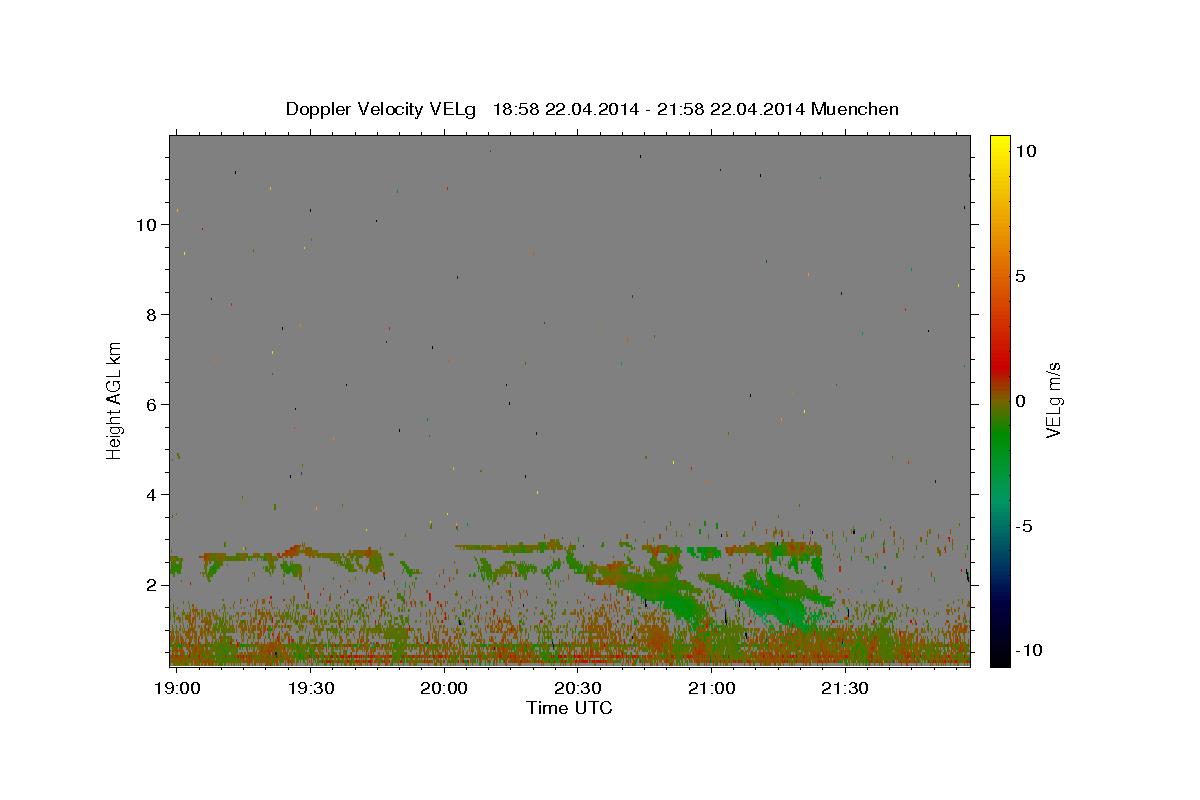Viewport: 1200px width, 800px height.
Task: Click the yellow top of the color bar
Action: coord(999,142)
